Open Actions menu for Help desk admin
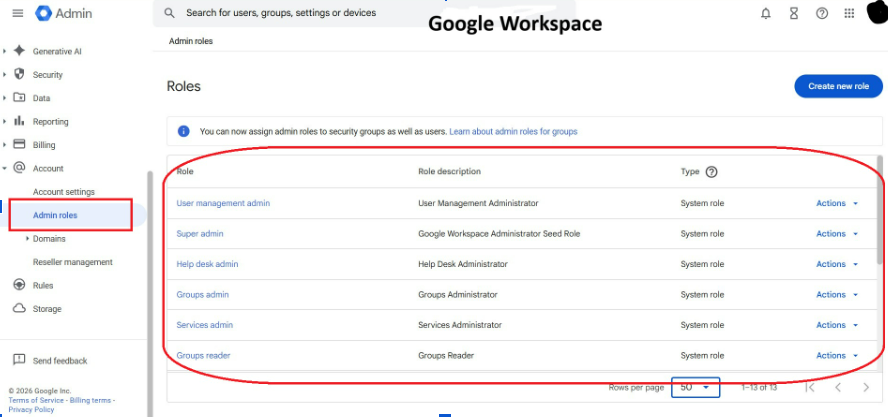The height and width of the screenshot is (417, 888). [837, 264]
